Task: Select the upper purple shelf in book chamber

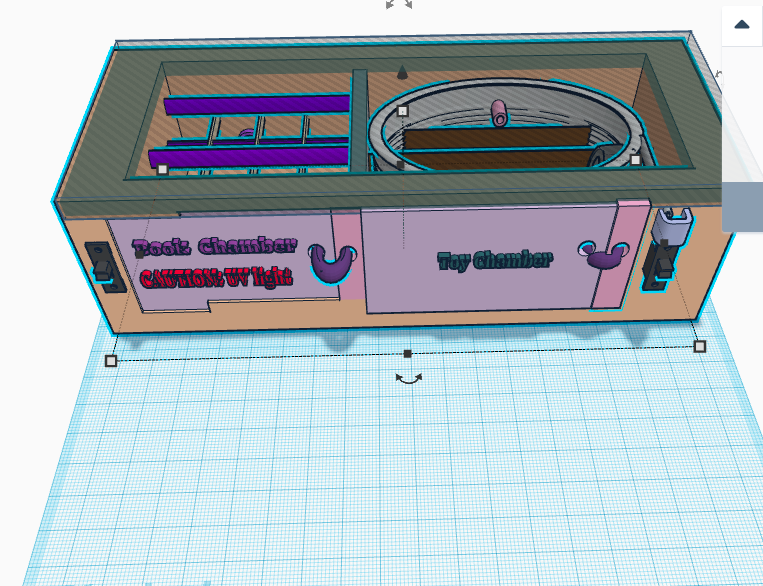Action: point(257,105)
